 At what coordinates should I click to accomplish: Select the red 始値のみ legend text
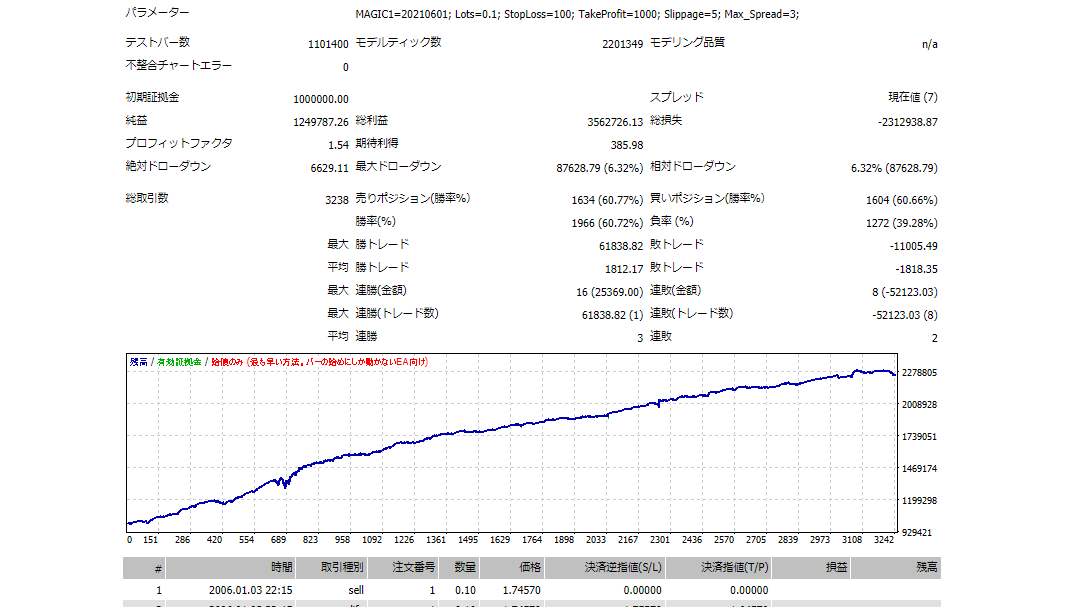pyautogui.click(x=320, y=362)
